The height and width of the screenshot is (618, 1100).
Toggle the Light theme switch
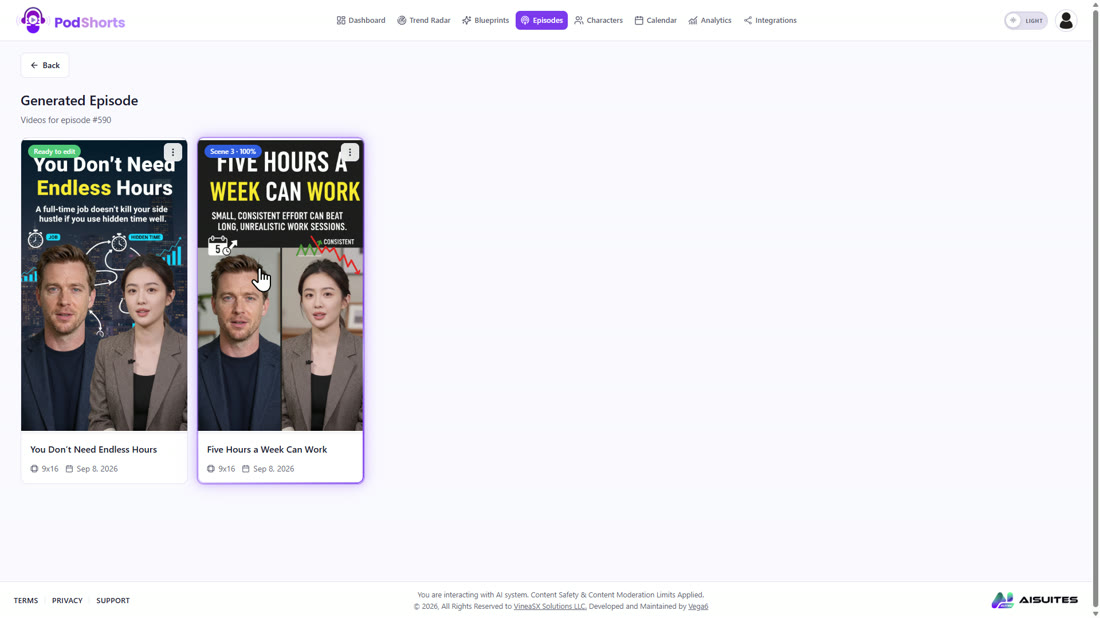pyautogui.click(x=1026, y=20)
